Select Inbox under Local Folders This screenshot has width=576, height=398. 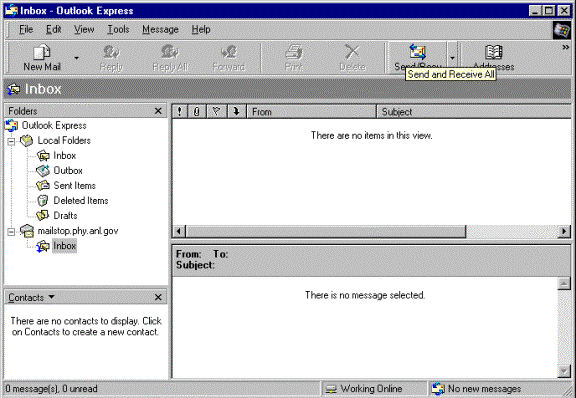click(64, 156)
